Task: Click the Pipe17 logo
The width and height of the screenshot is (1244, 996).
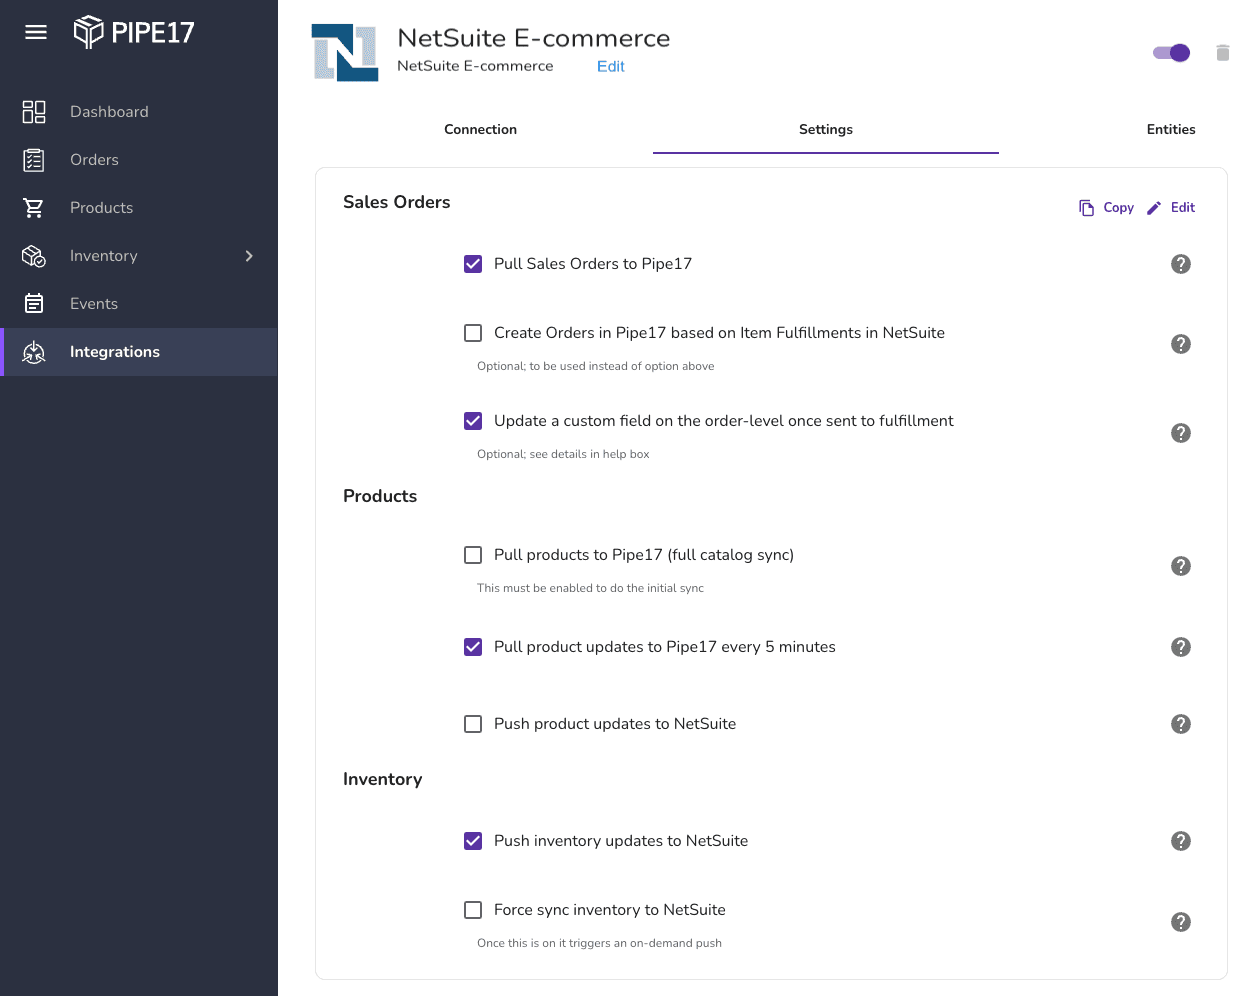Action: pyautogui.click(x=134, y=32)
